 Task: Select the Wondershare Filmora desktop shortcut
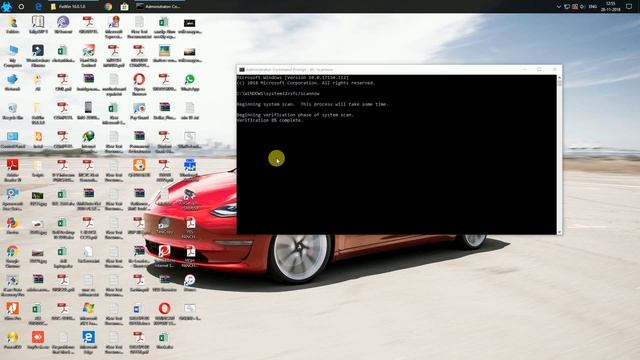click(38, 56)
